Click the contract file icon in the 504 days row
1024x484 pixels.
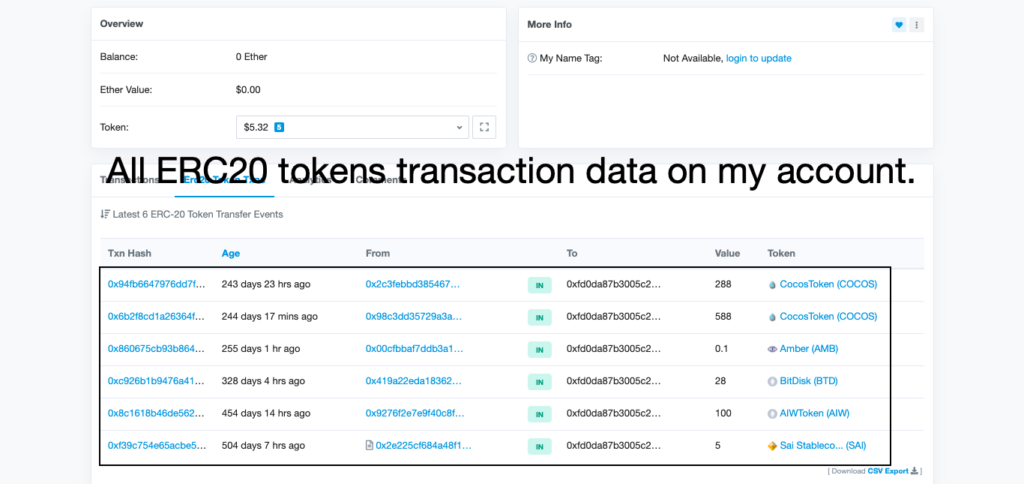pyautogui.click(x=369, y=445)
